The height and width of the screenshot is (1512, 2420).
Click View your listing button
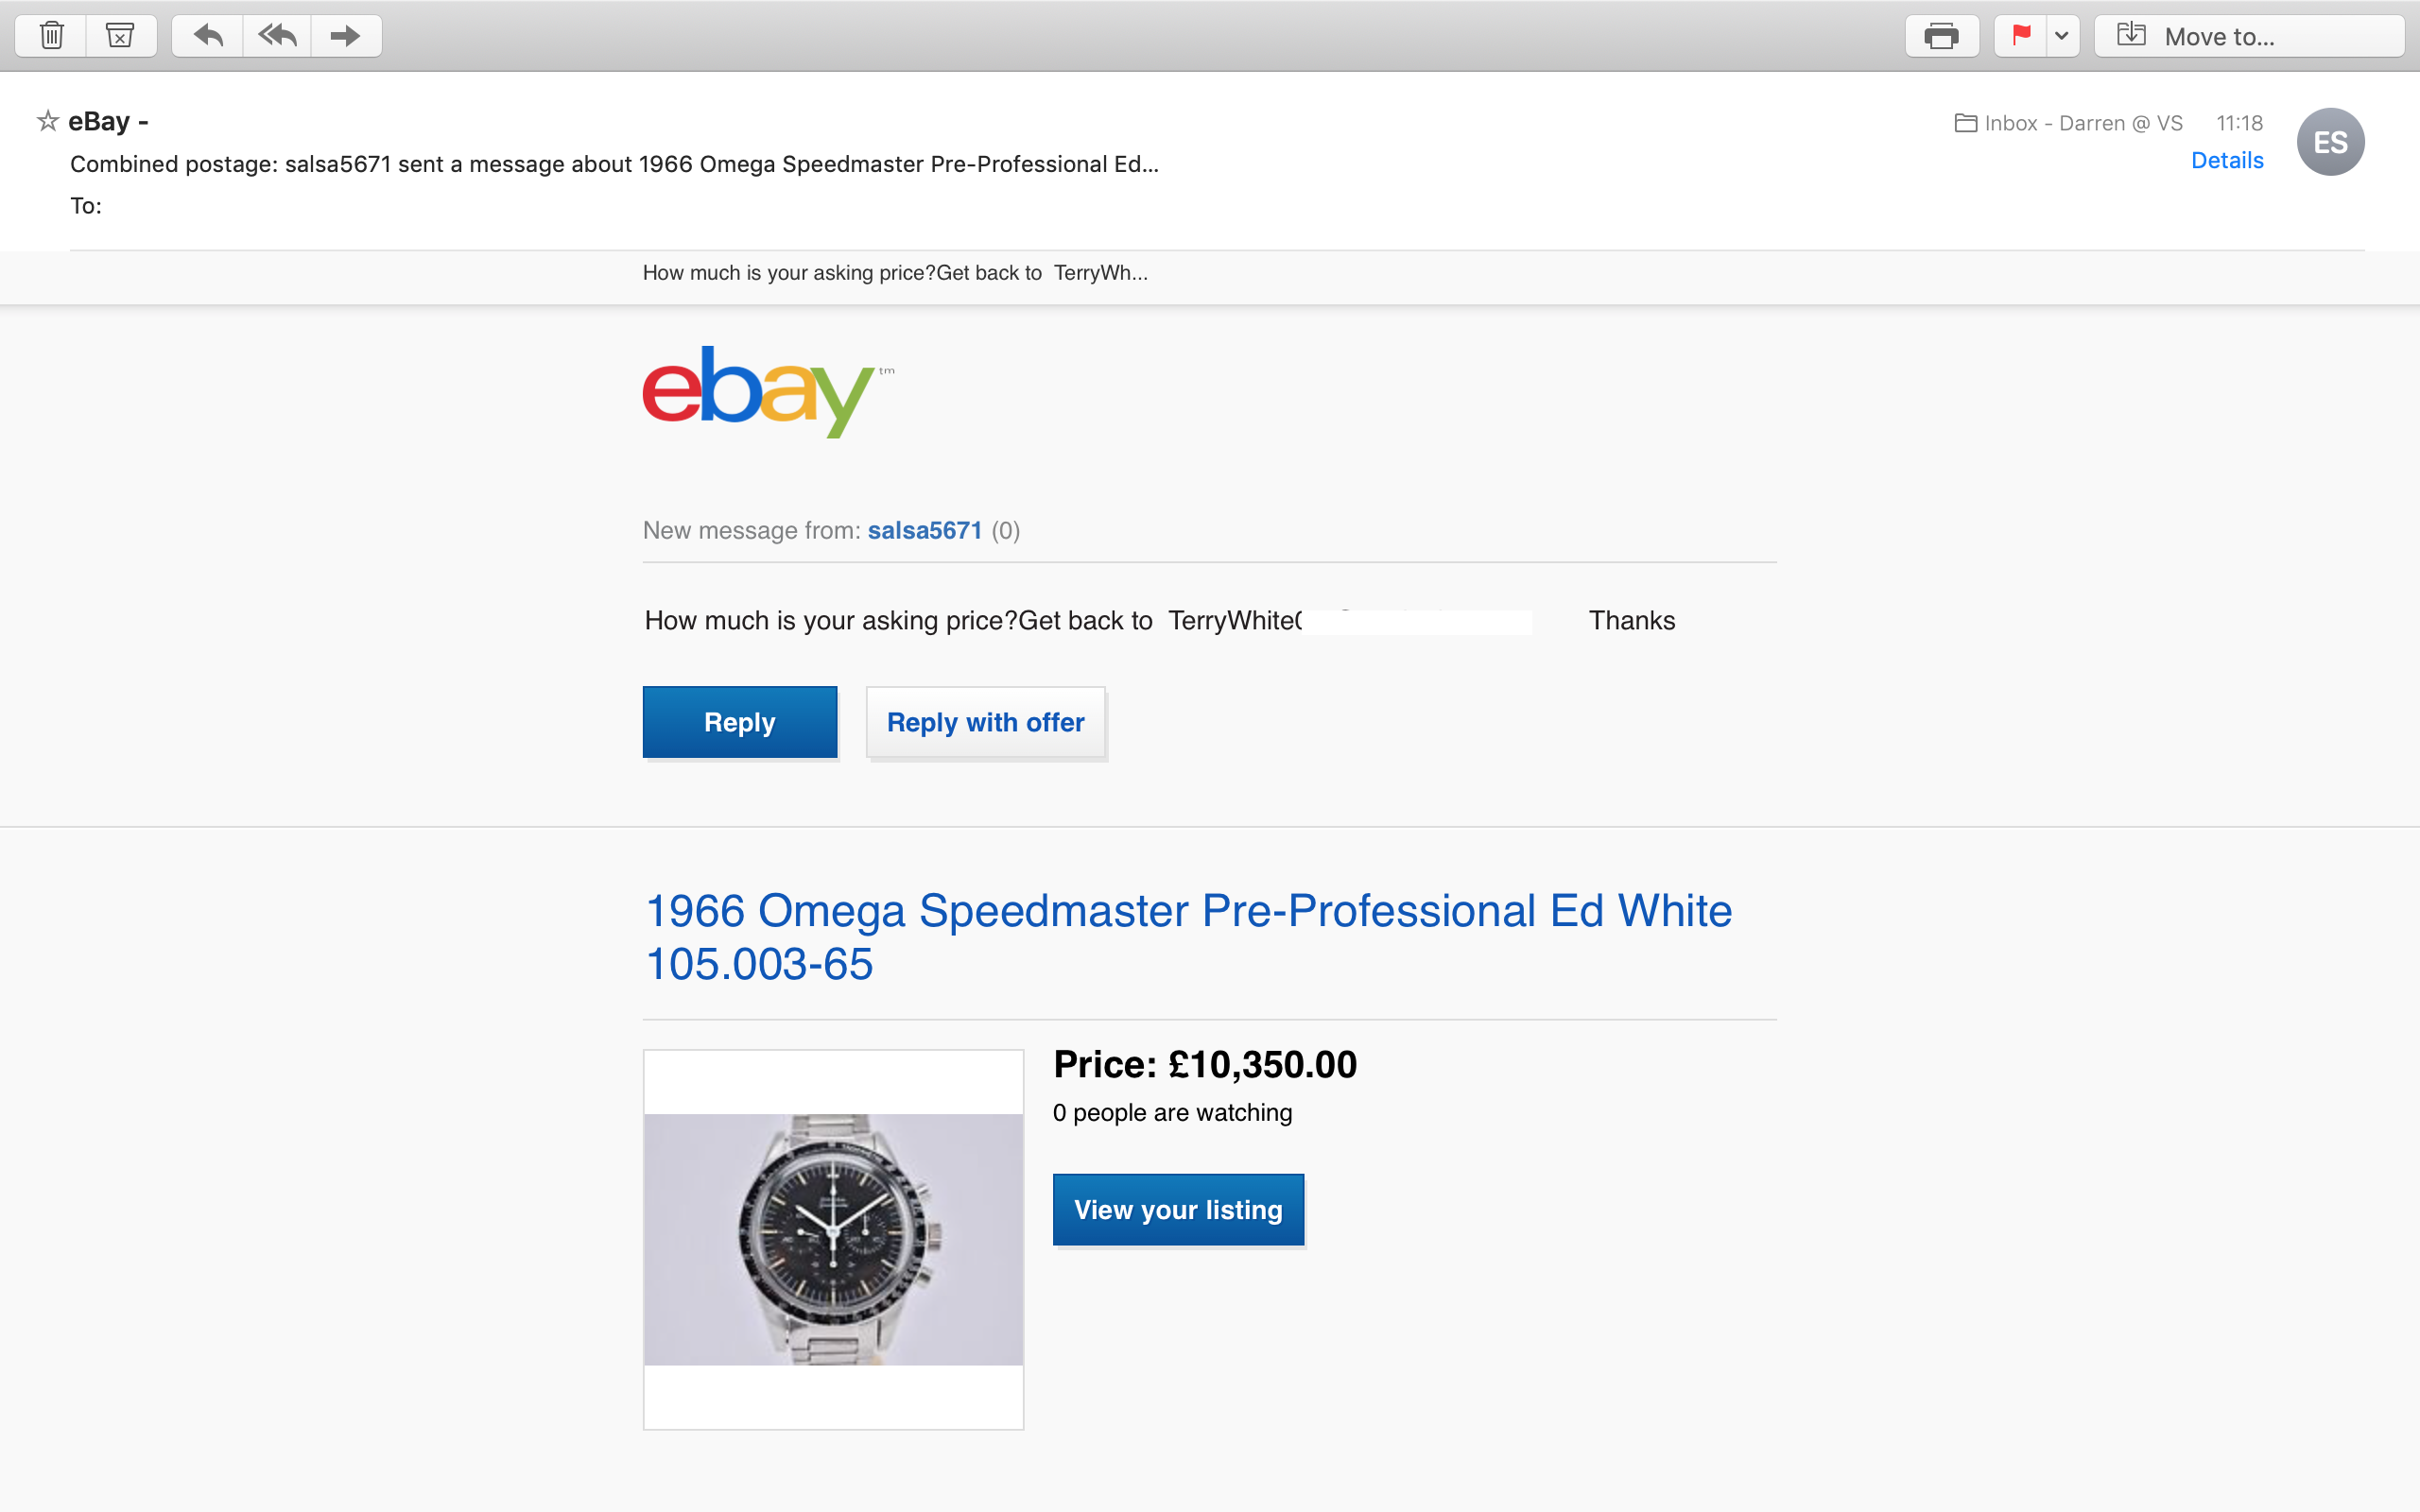point(1178,1209)
